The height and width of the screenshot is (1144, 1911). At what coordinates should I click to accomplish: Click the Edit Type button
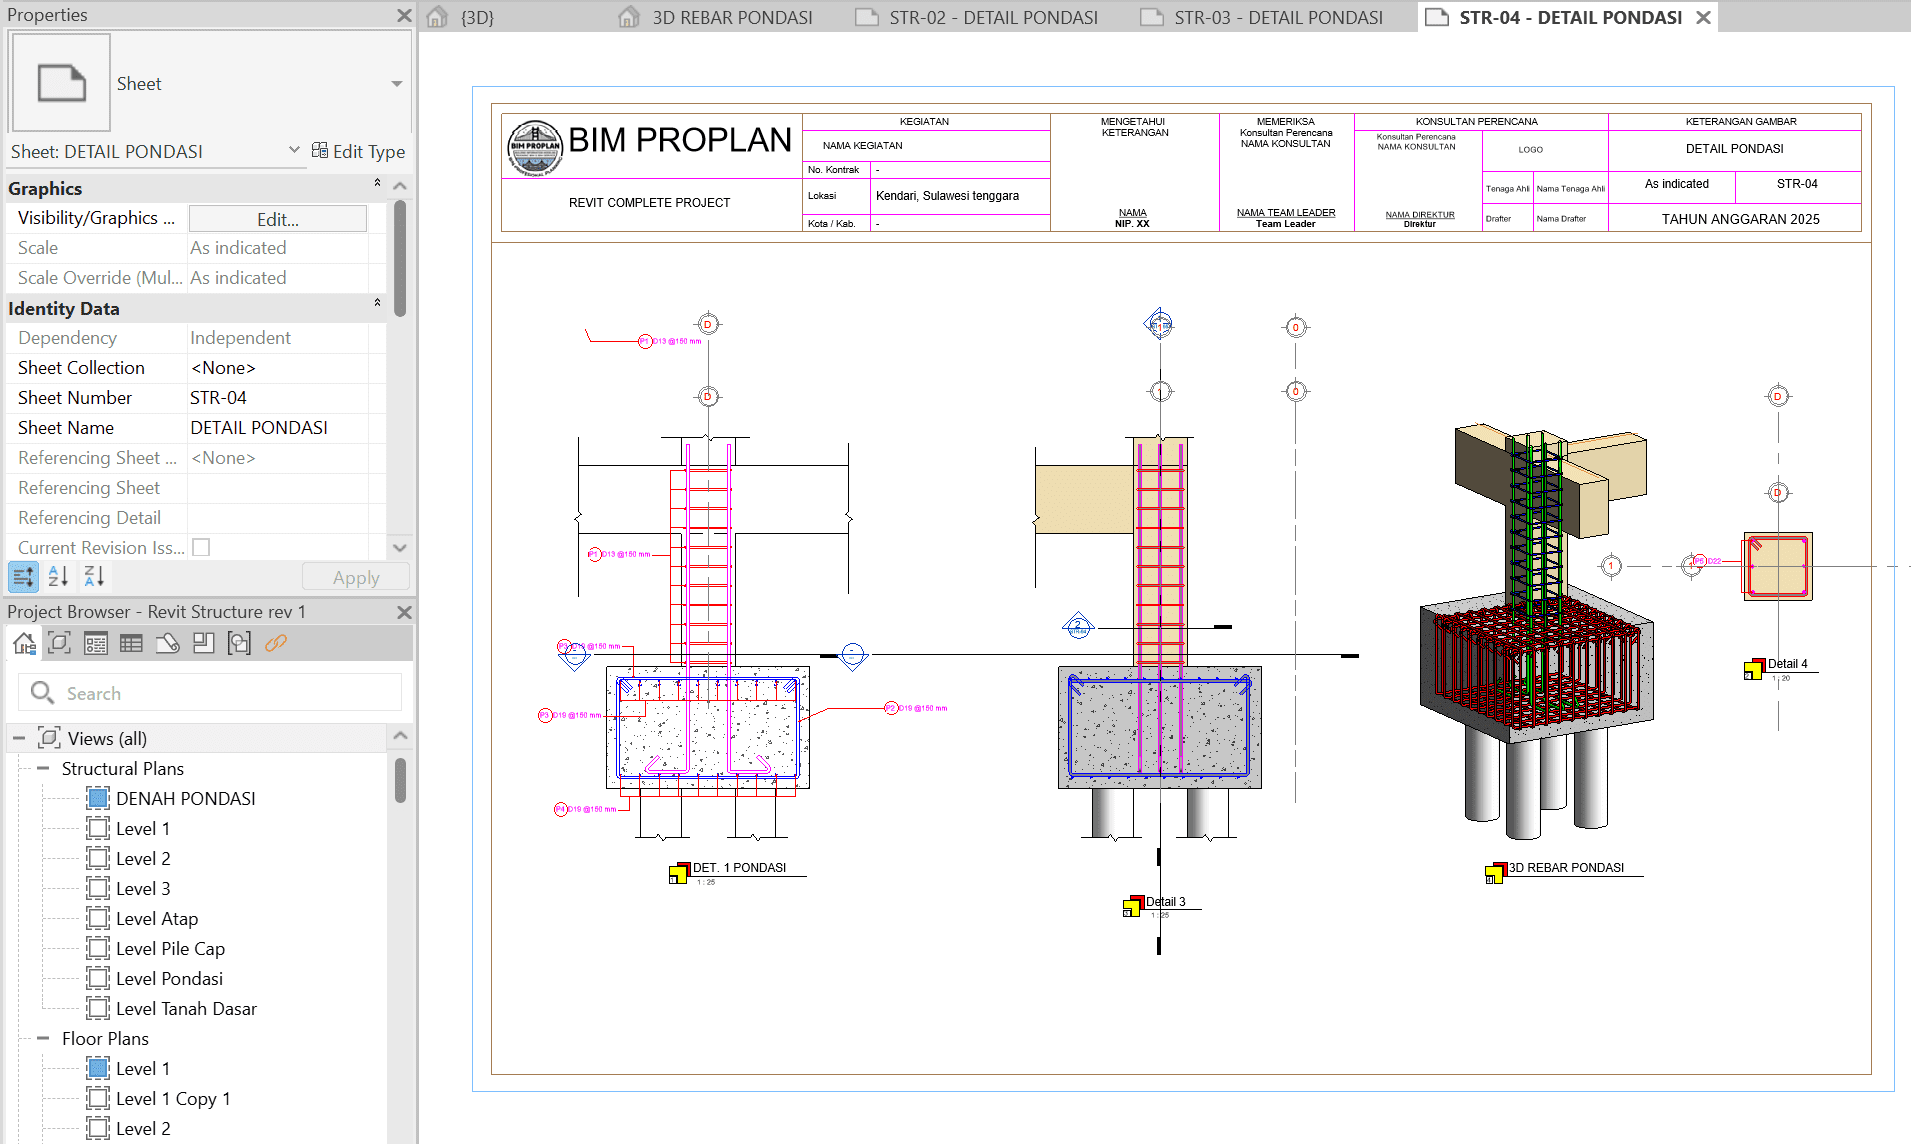click(358, 151)
